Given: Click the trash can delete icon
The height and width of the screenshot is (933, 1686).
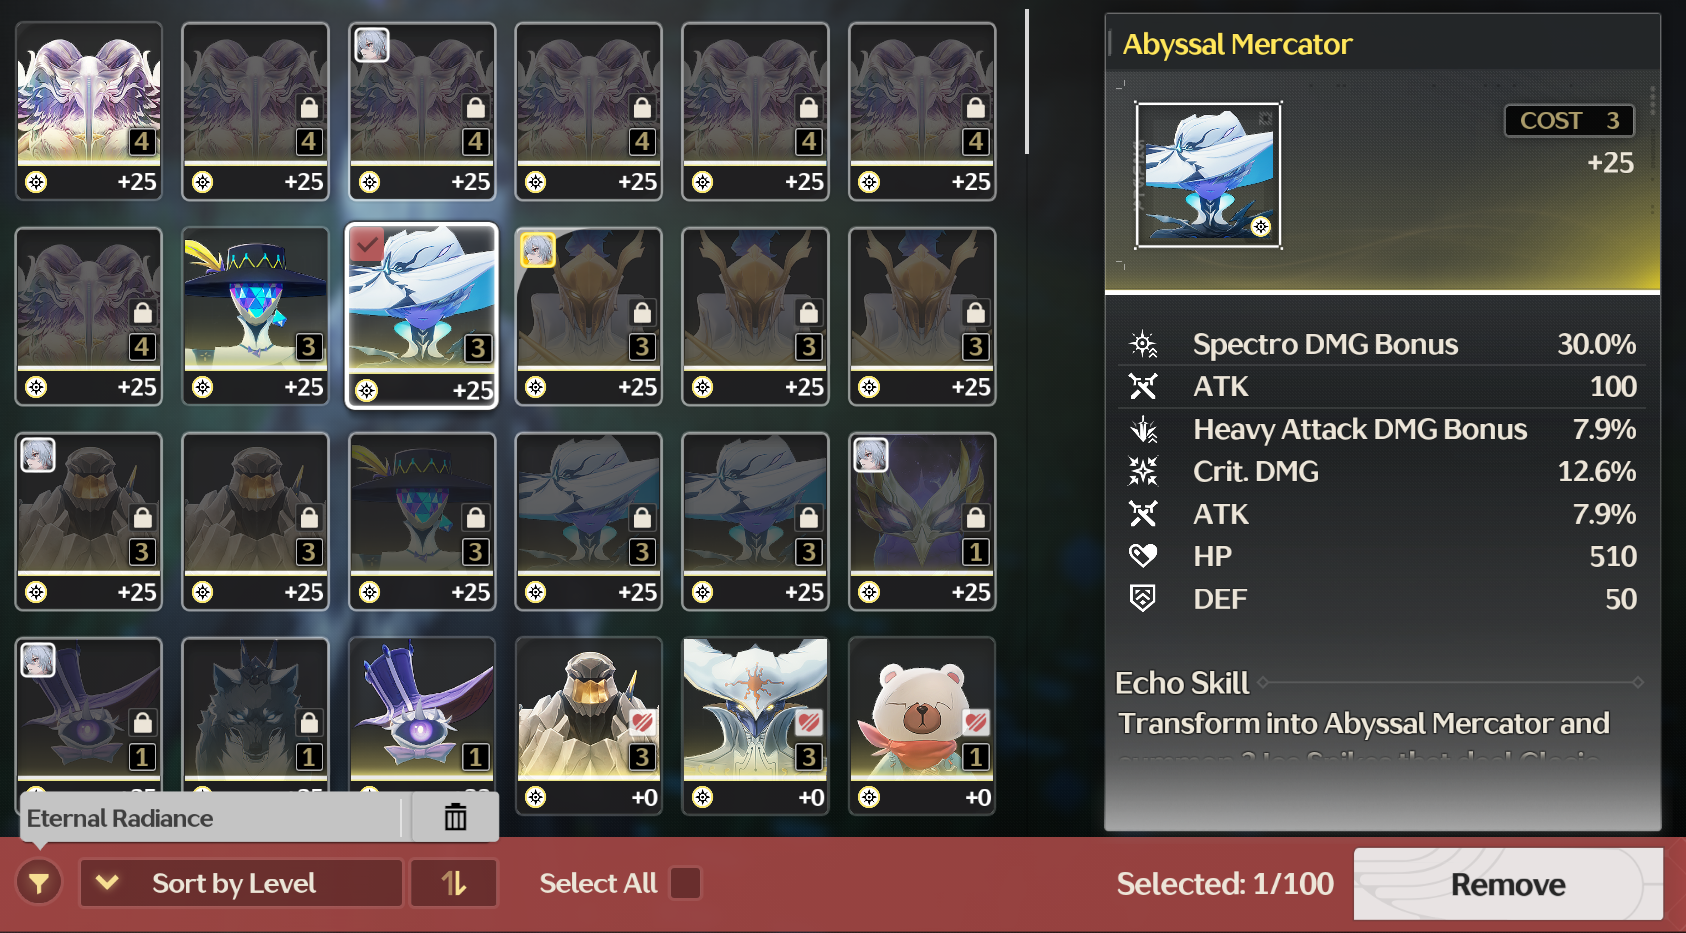Looking at the screenshot, I should pyautogui.click(x=455, y=817).
